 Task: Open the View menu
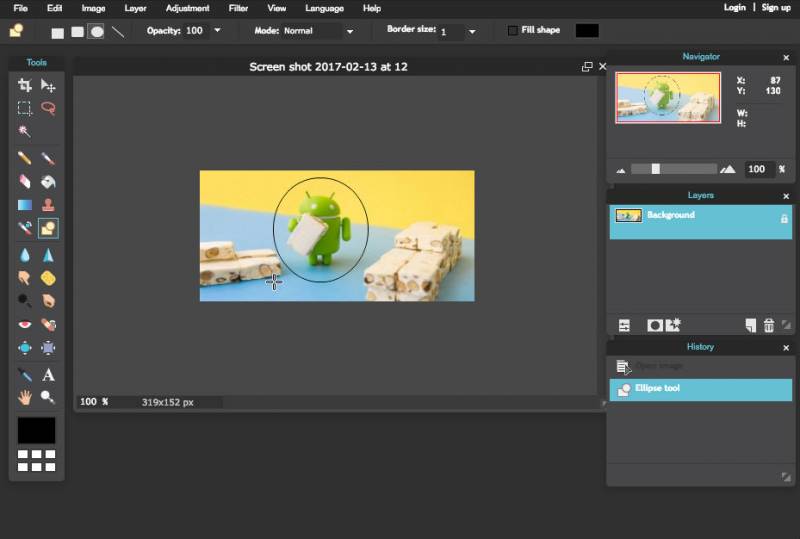click(x=277, y=8)
